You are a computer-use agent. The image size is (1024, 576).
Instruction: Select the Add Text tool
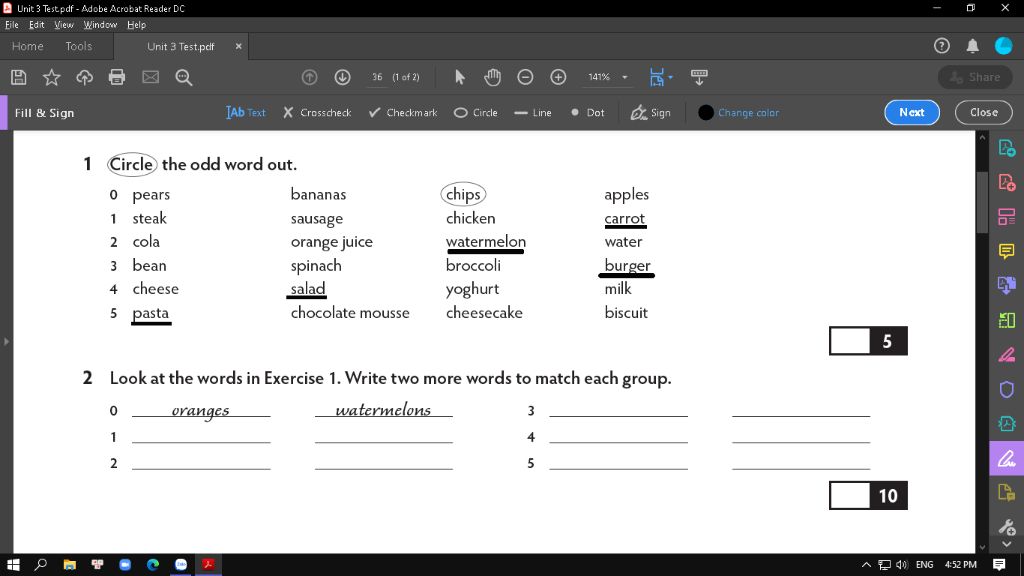(246, 112)
